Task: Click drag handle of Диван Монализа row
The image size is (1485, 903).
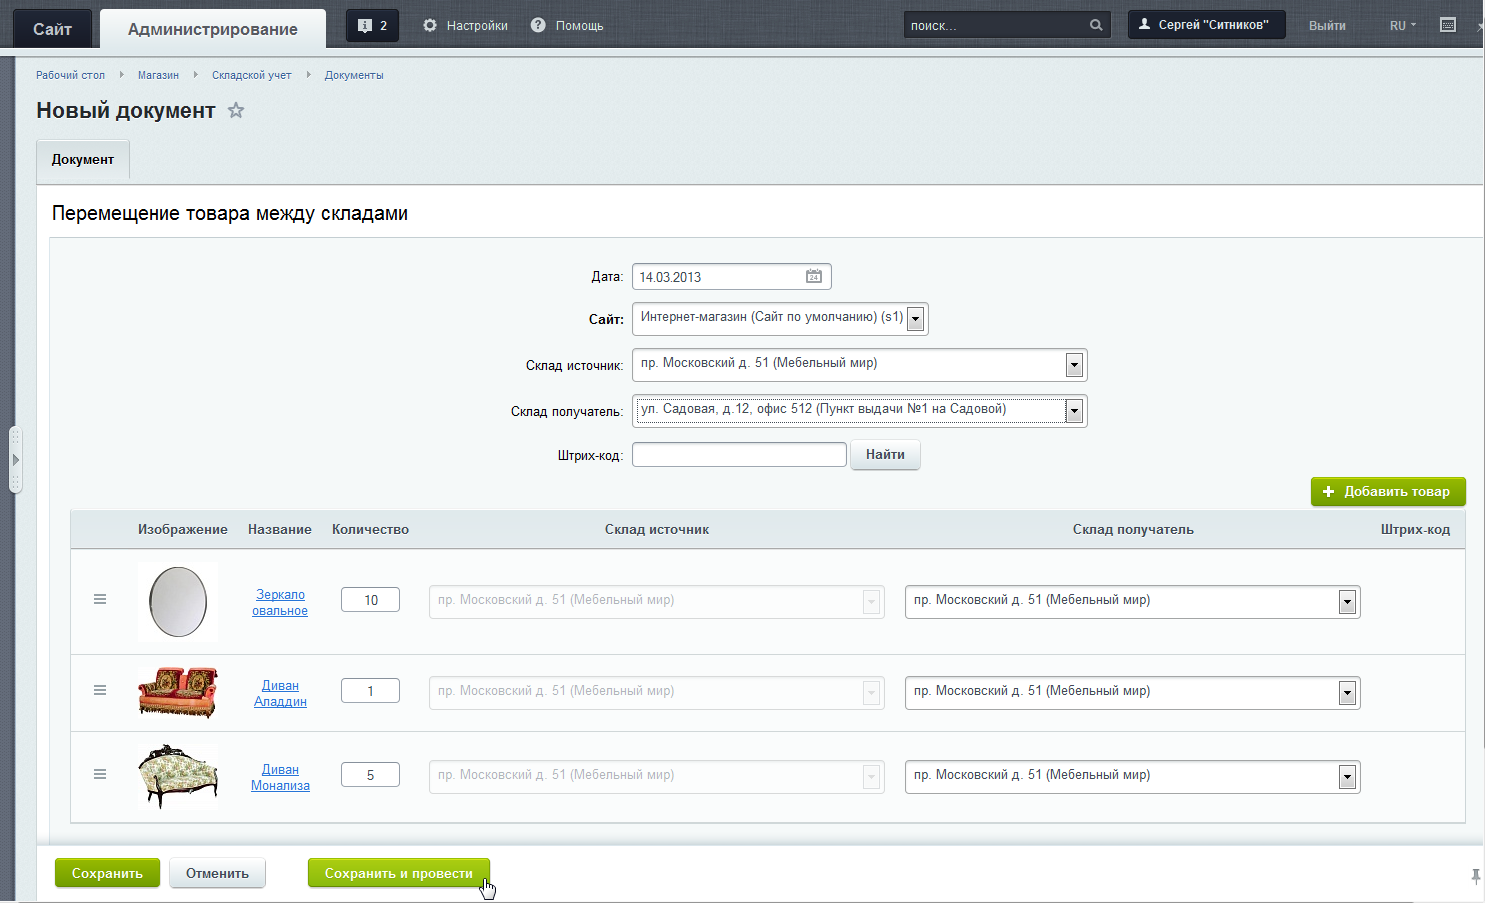Action: pos(100,774)
